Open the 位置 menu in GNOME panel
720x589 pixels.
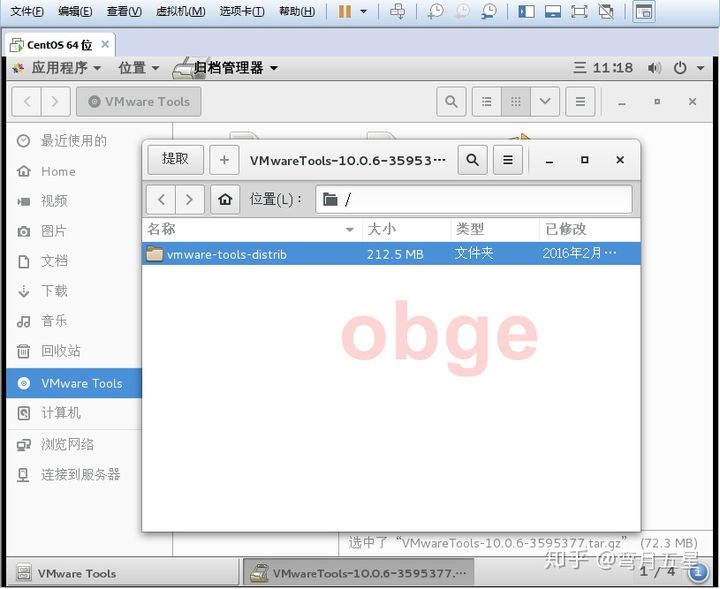click(x=139, y=68)
